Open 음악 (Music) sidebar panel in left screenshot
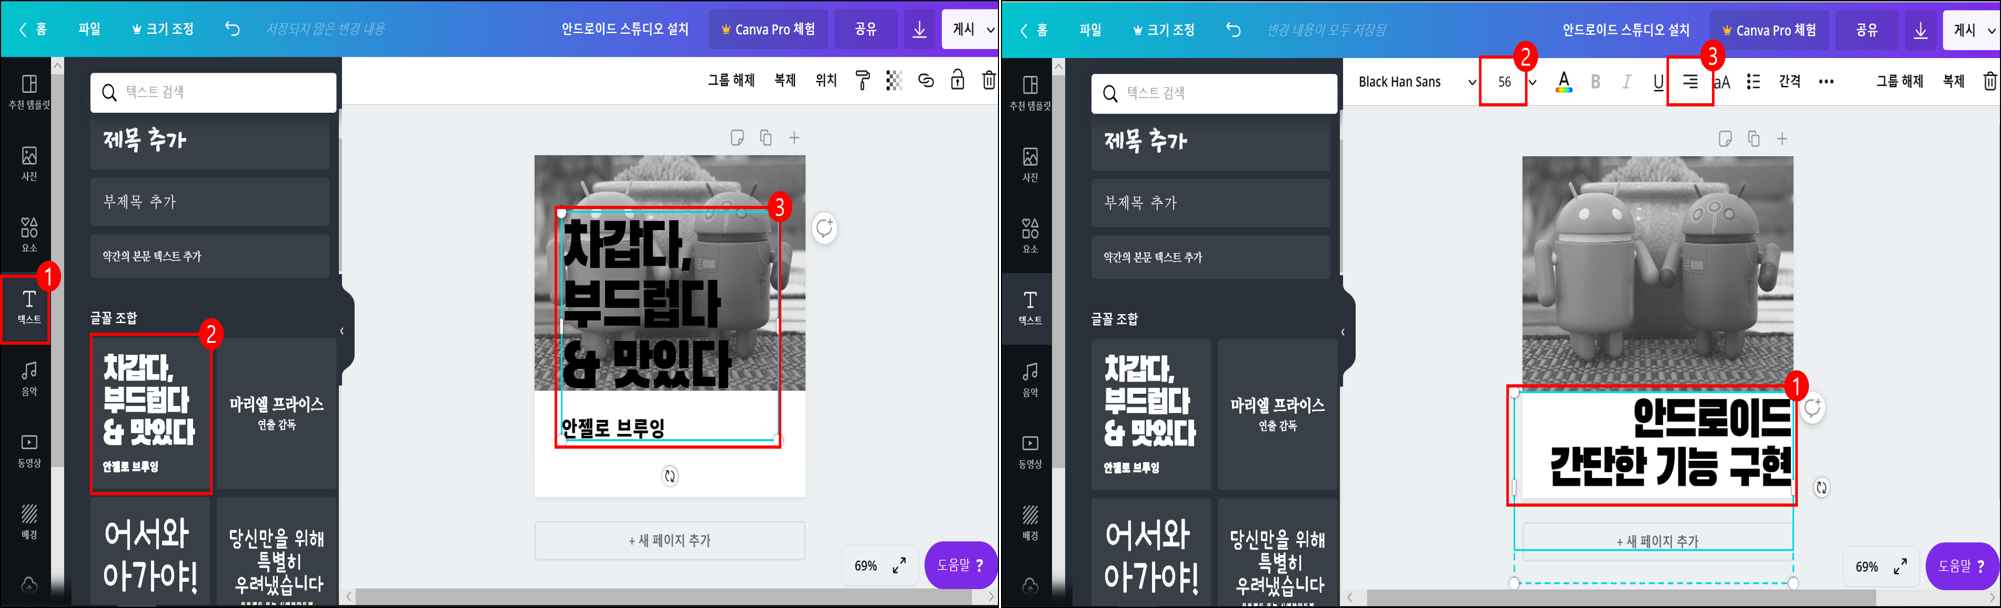Image resolution: width=2001 pixels, height=608 pixels. point(29,378)
